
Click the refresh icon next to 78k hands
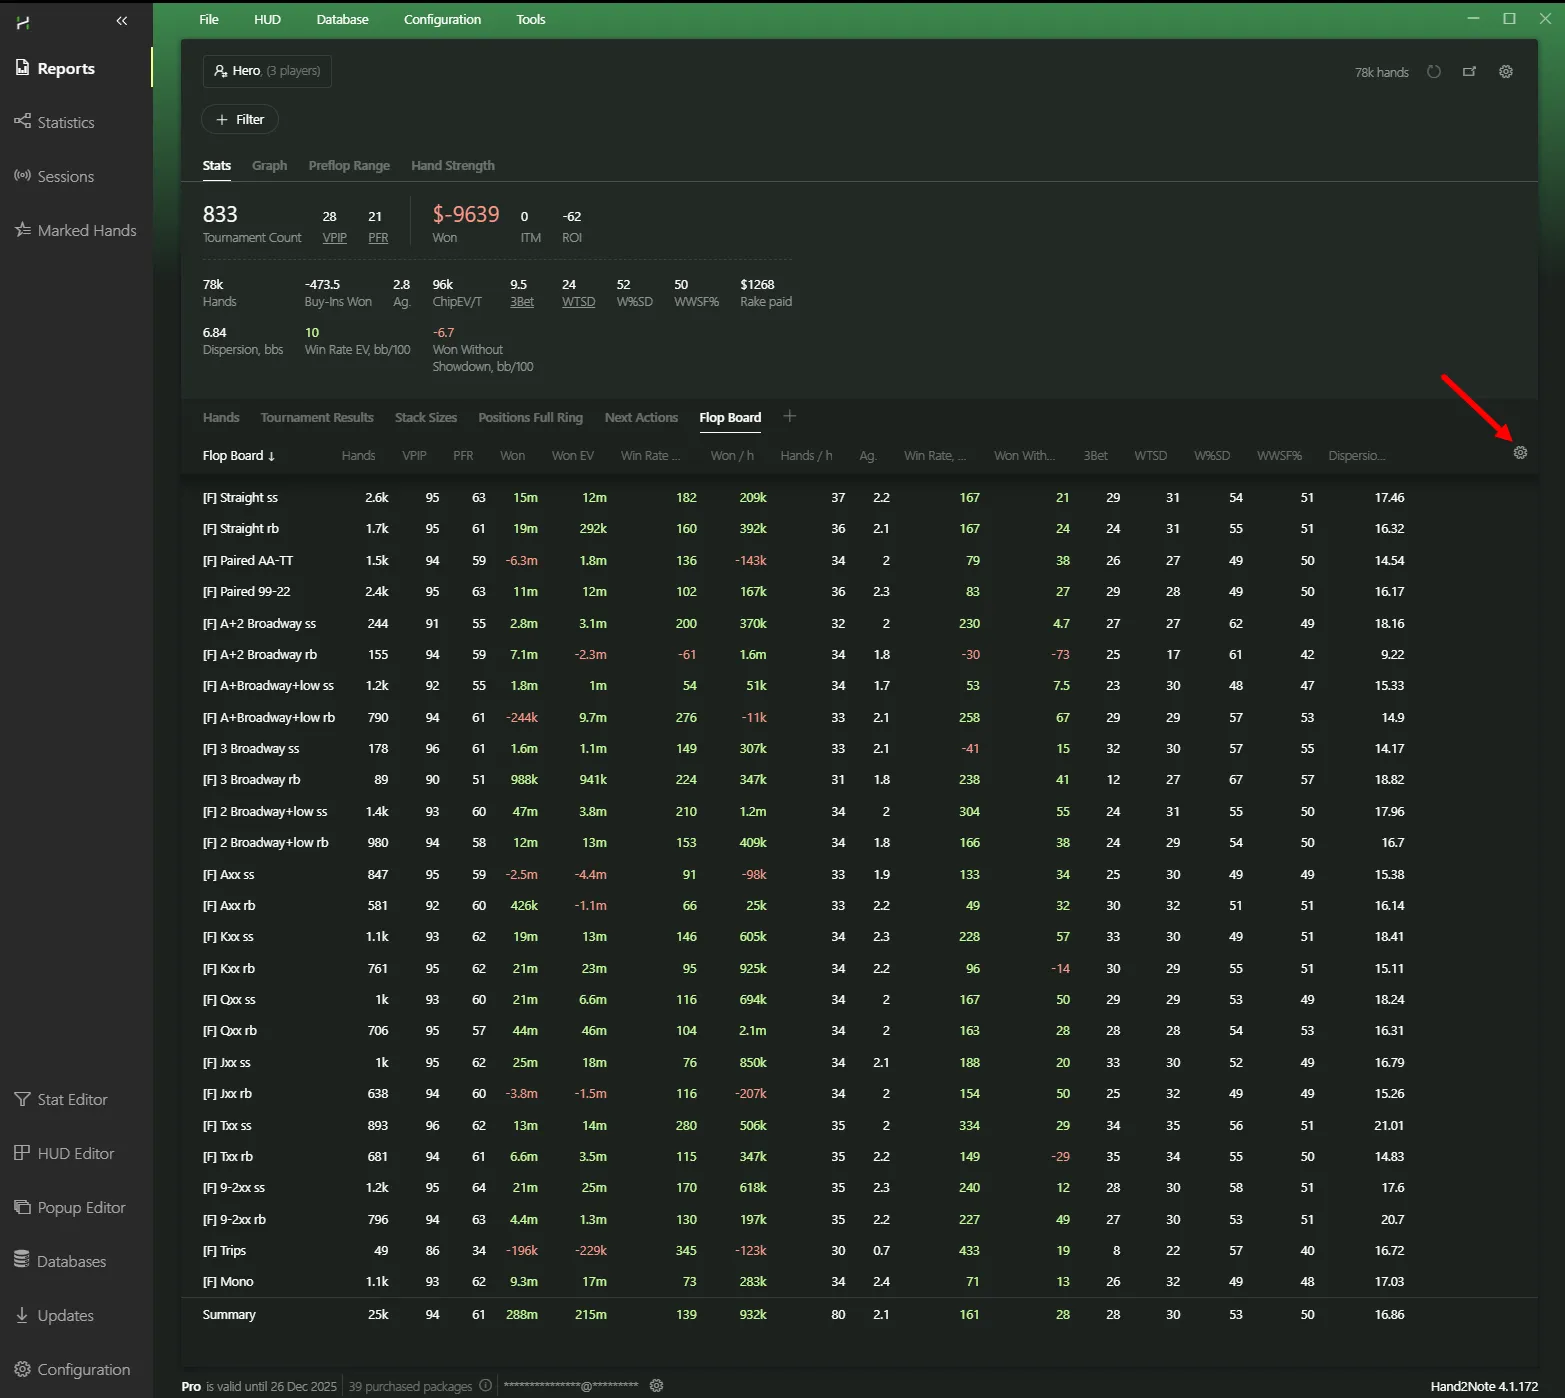pyautogui.click(x=1433, y=72)
